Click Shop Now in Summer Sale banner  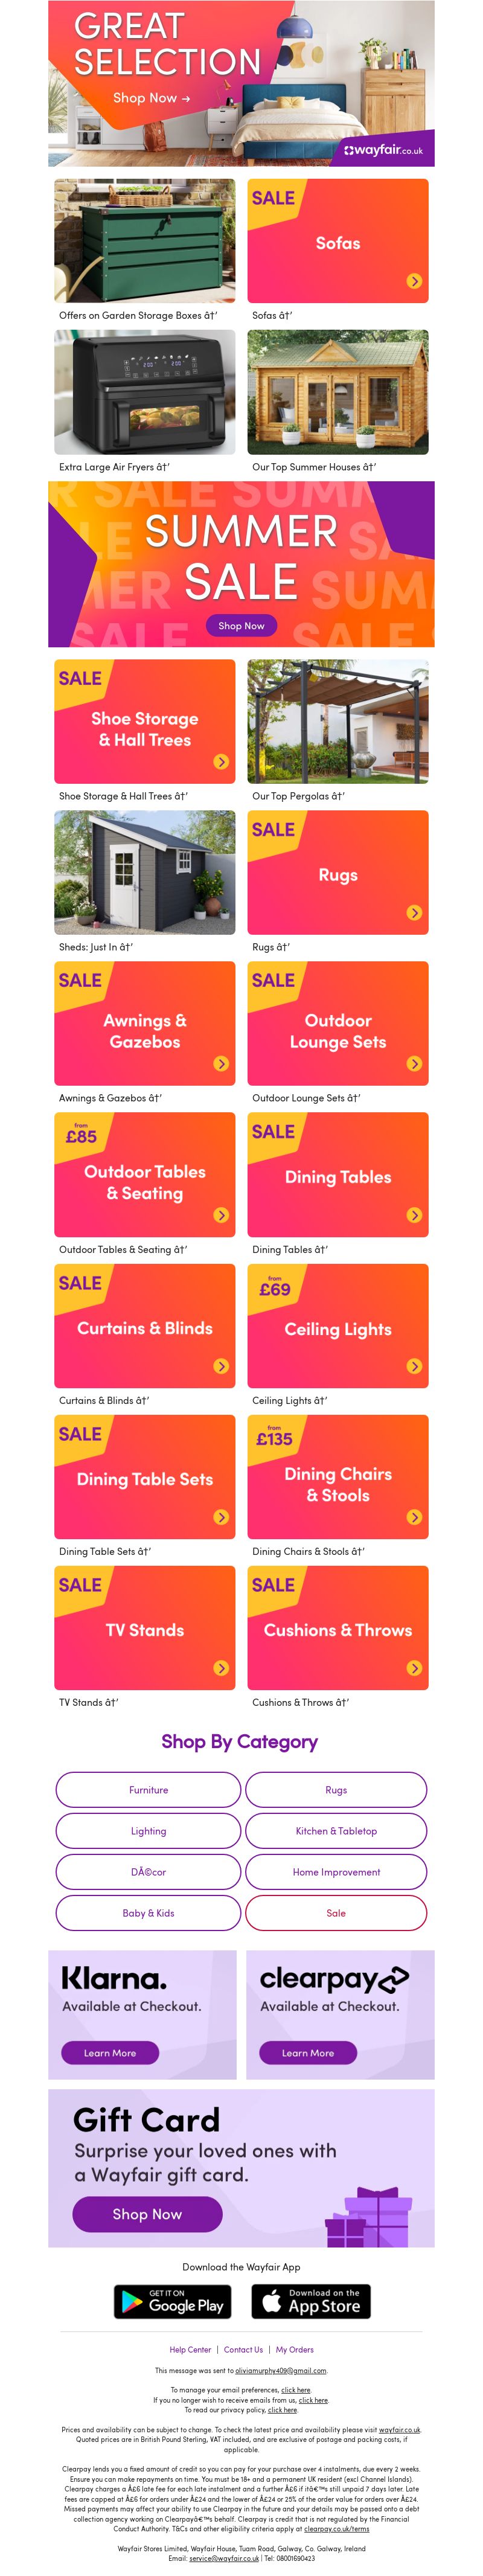click(x=242, y=626)
